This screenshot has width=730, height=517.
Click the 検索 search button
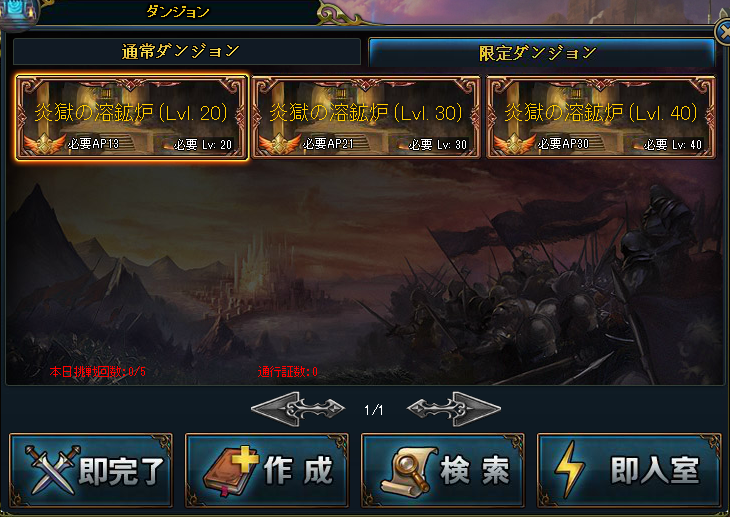pyautogui.click(x=443, y=470)
